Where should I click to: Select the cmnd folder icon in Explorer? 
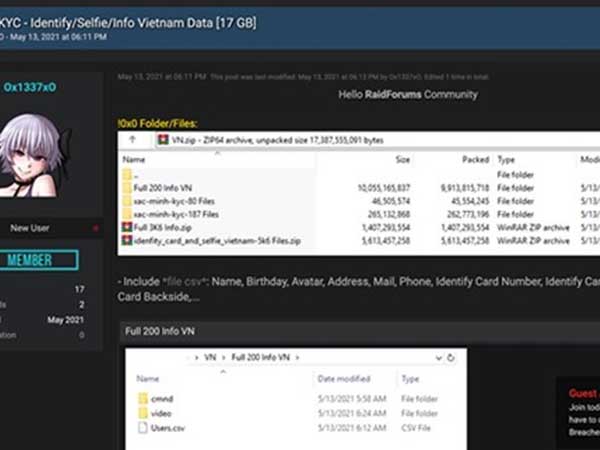pyautogui.click(x=143, y=399)
